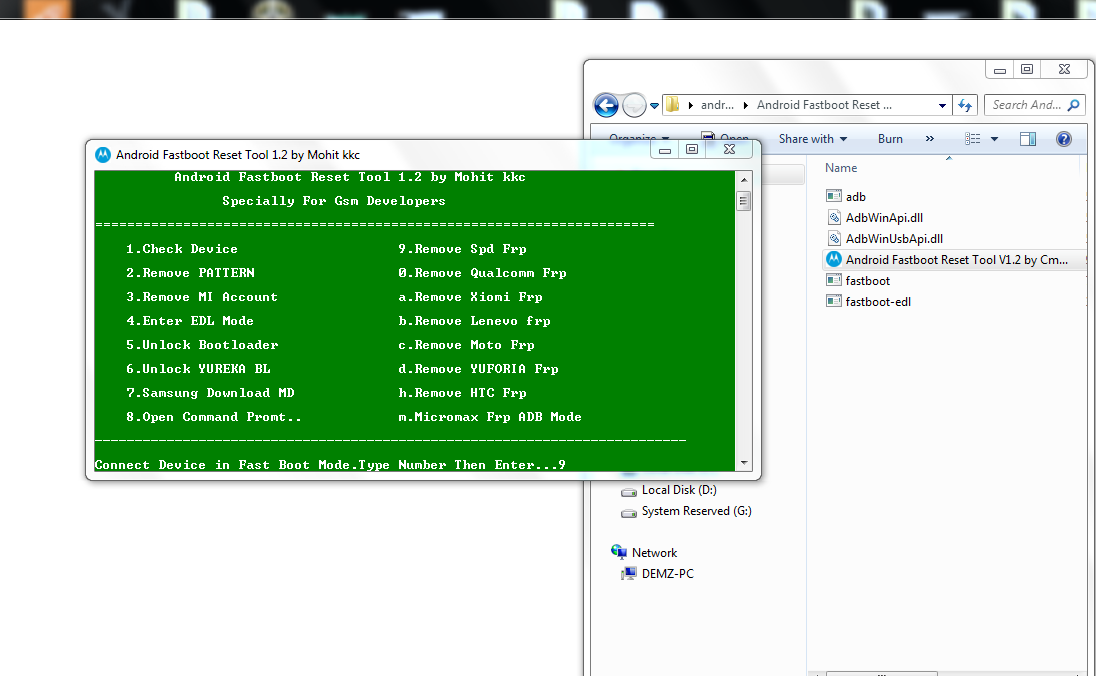Click 'a.Remove Xiomi Frp' console text
Viewport: 1096px width, 676px height.
coord(470,296)
